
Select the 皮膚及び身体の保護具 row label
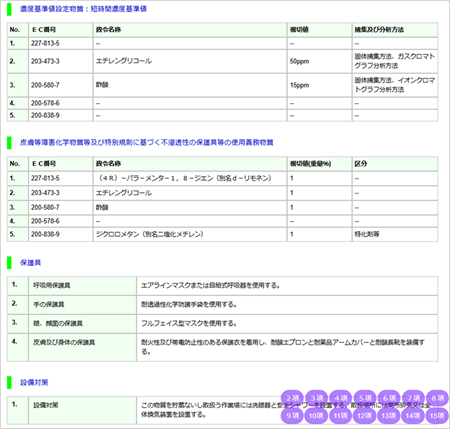tap(82, 348)
